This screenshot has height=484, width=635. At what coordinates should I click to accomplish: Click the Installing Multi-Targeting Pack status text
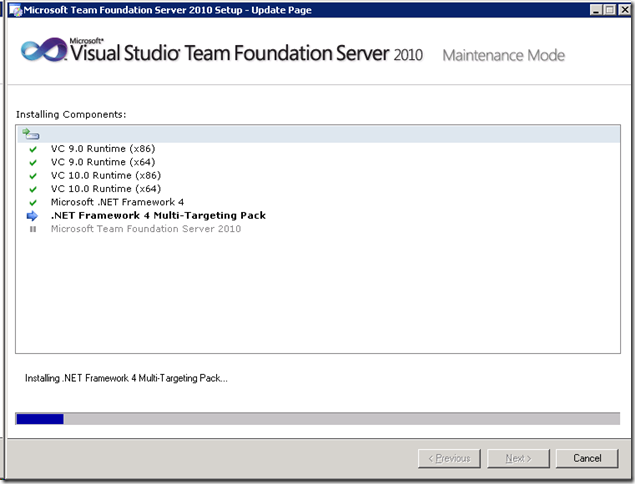pos(126,378)
